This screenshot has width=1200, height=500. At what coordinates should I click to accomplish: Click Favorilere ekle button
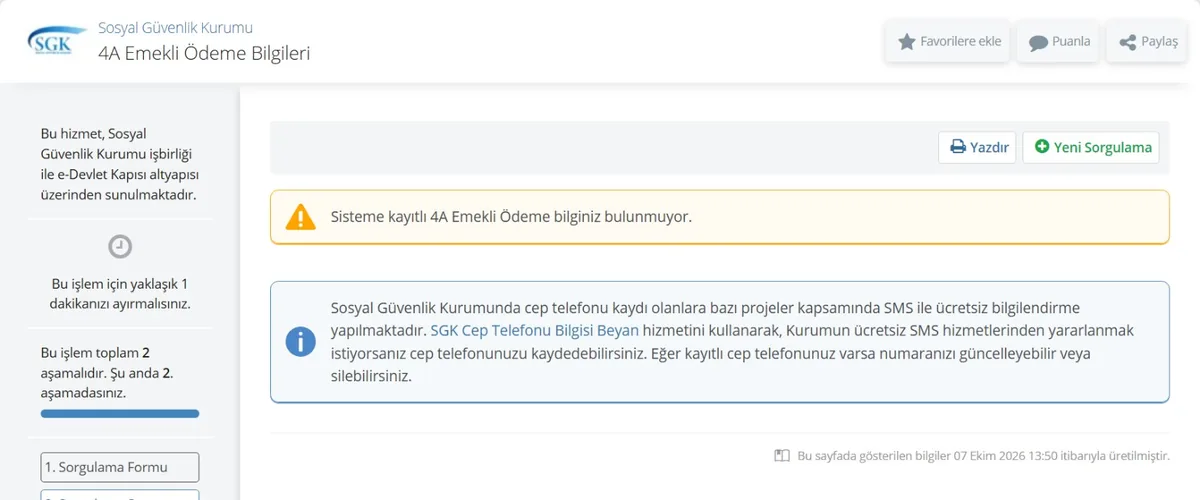949,42
